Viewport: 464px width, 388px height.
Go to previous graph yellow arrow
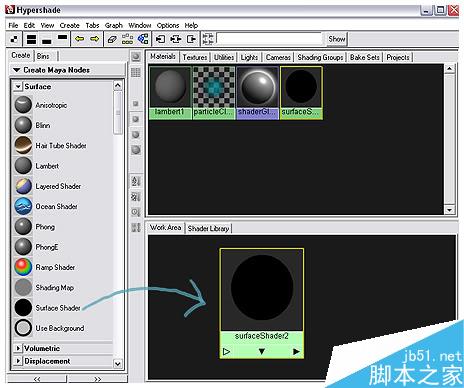(x=79, y=39)
